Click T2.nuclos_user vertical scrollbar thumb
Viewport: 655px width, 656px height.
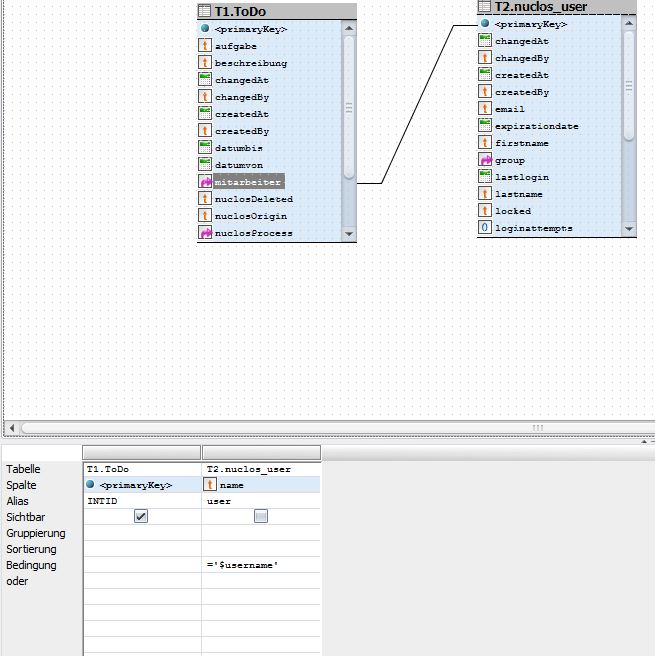pos(629,85)
